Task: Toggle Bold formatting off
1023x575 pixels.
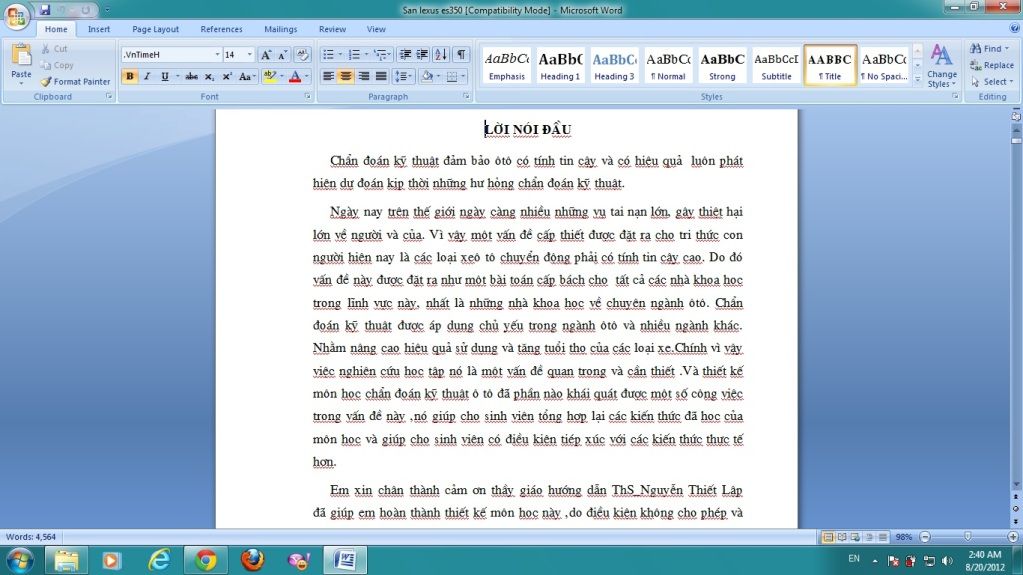Action: 129,76
